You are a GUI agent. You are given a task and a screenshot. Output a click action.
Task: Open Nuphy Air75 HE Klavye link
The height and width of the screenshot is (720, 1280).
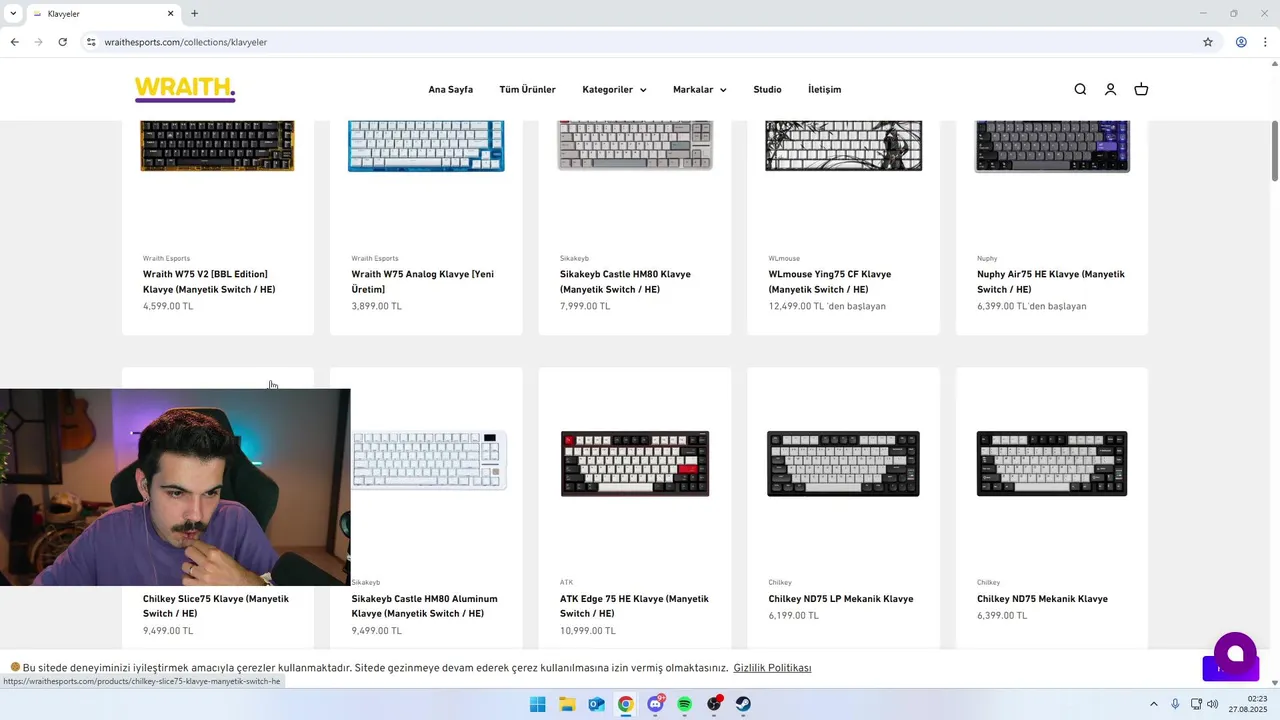pos(1051,282)
